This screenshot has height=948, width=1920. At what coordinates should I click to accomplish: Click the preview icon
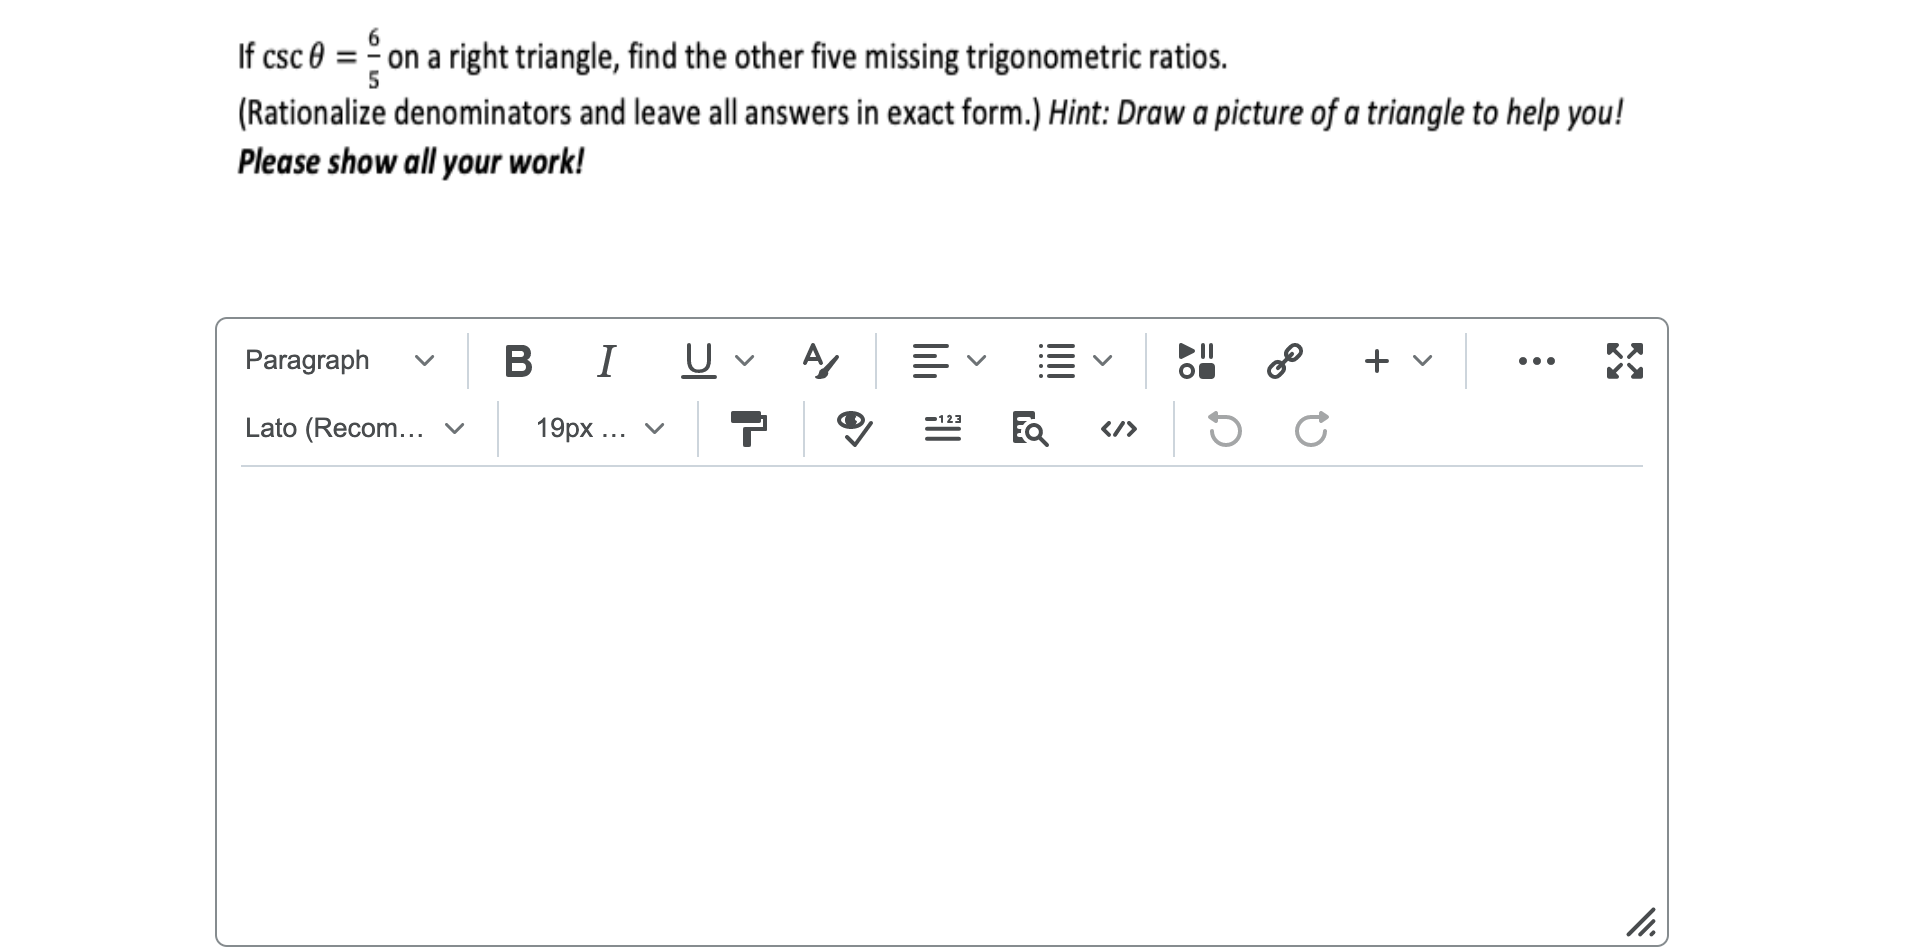[x=1030, y=428]
